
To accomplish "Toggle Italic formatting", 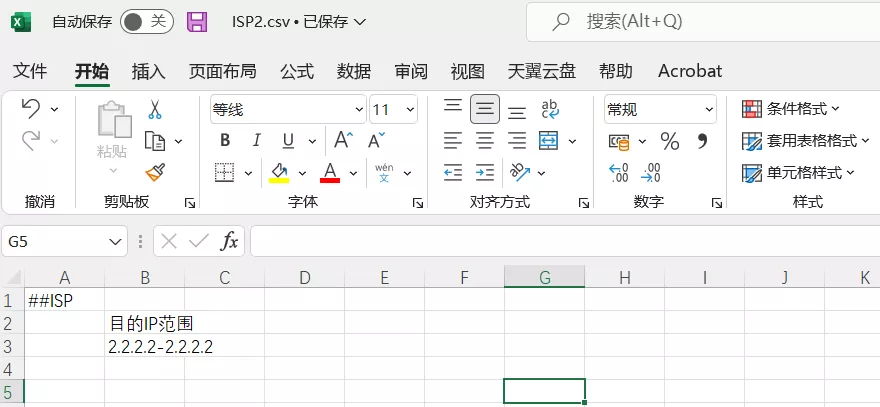I will (x=256, y=141).
